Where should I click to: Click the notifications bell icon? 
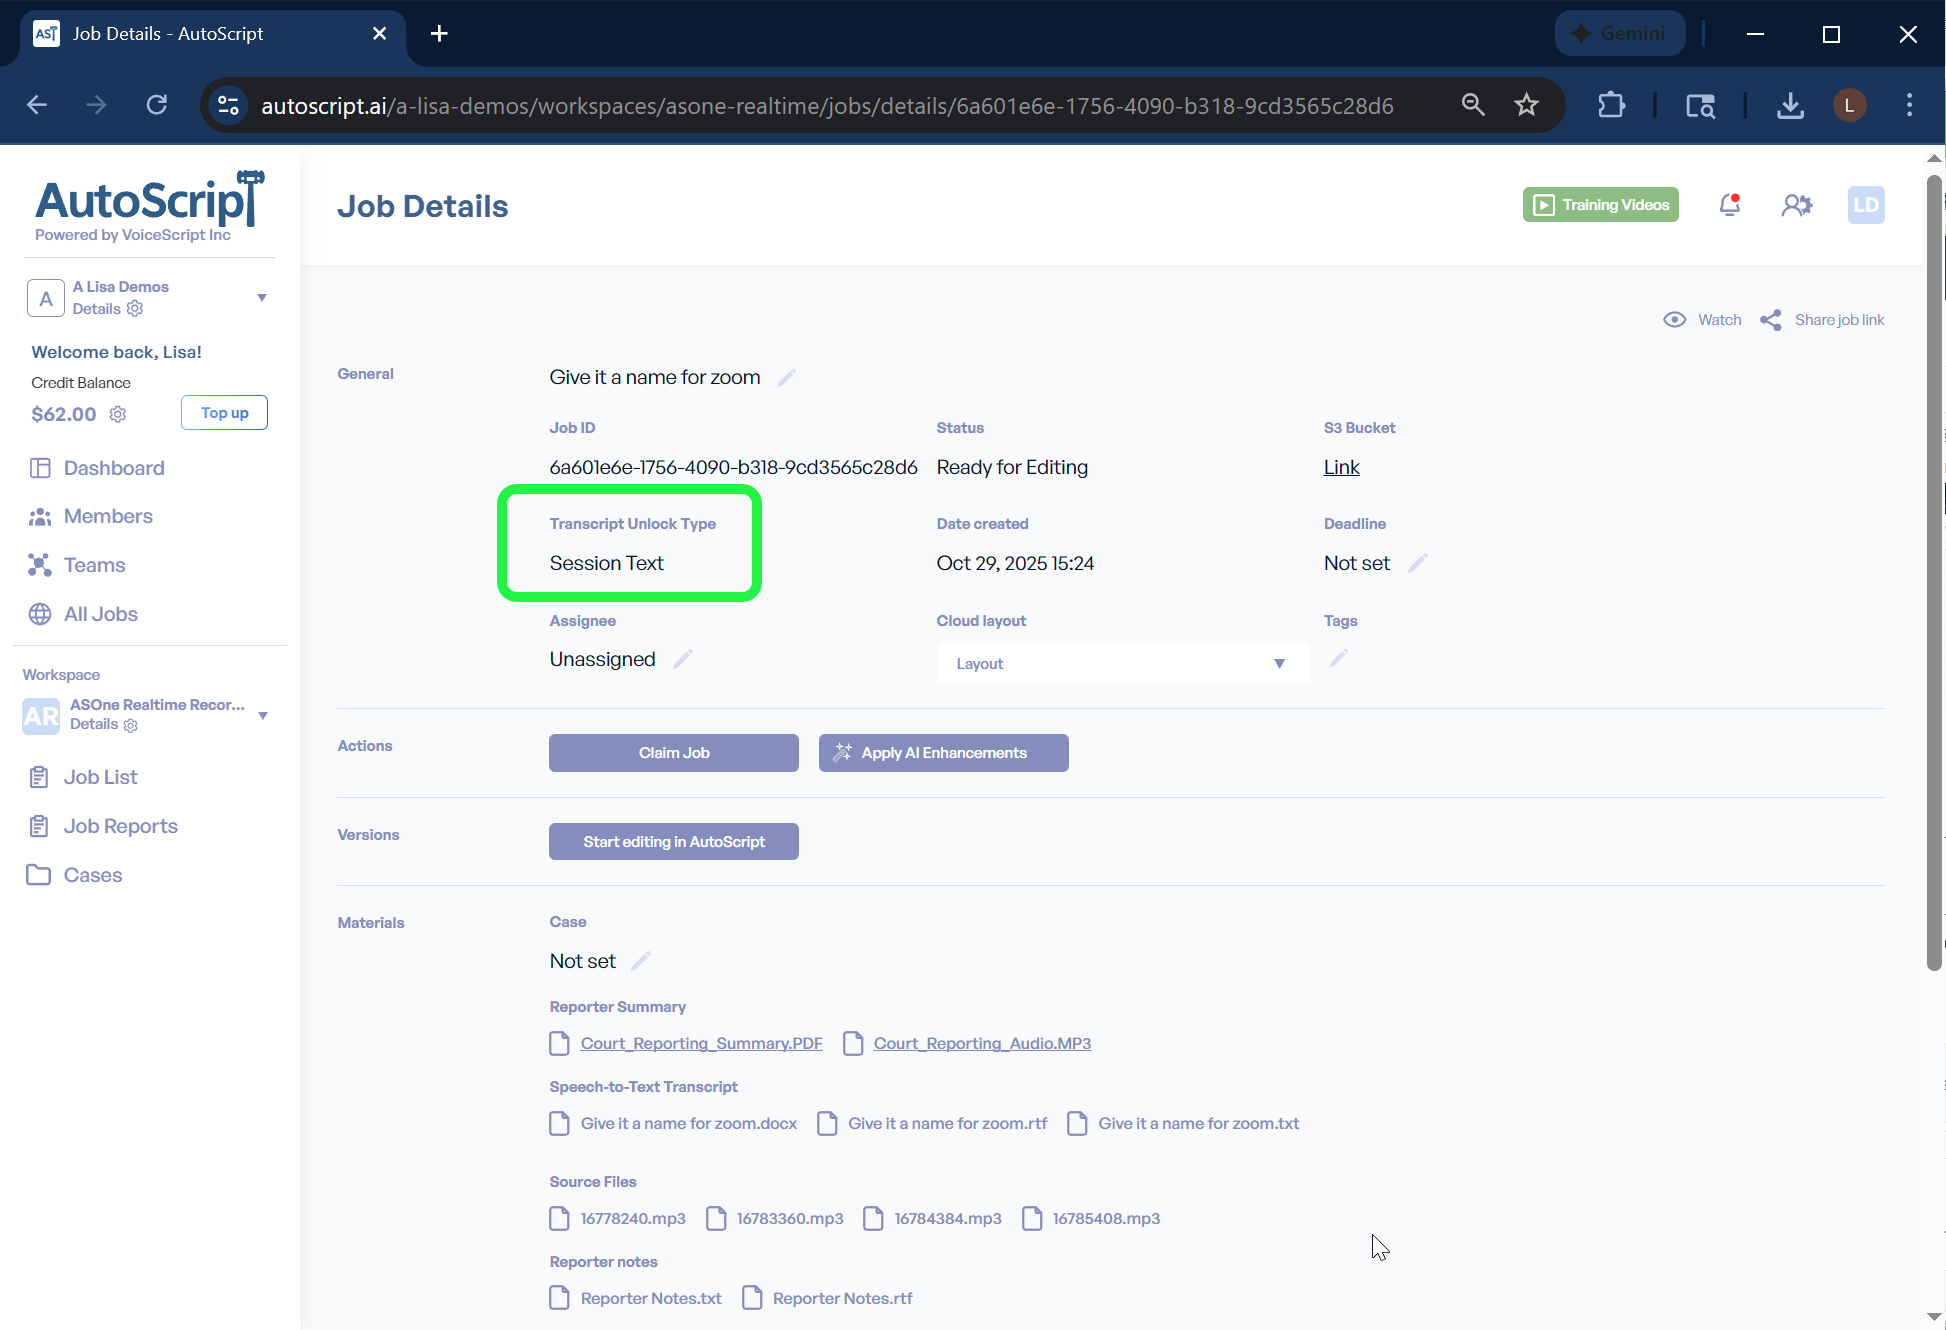tap(1729, 205)
